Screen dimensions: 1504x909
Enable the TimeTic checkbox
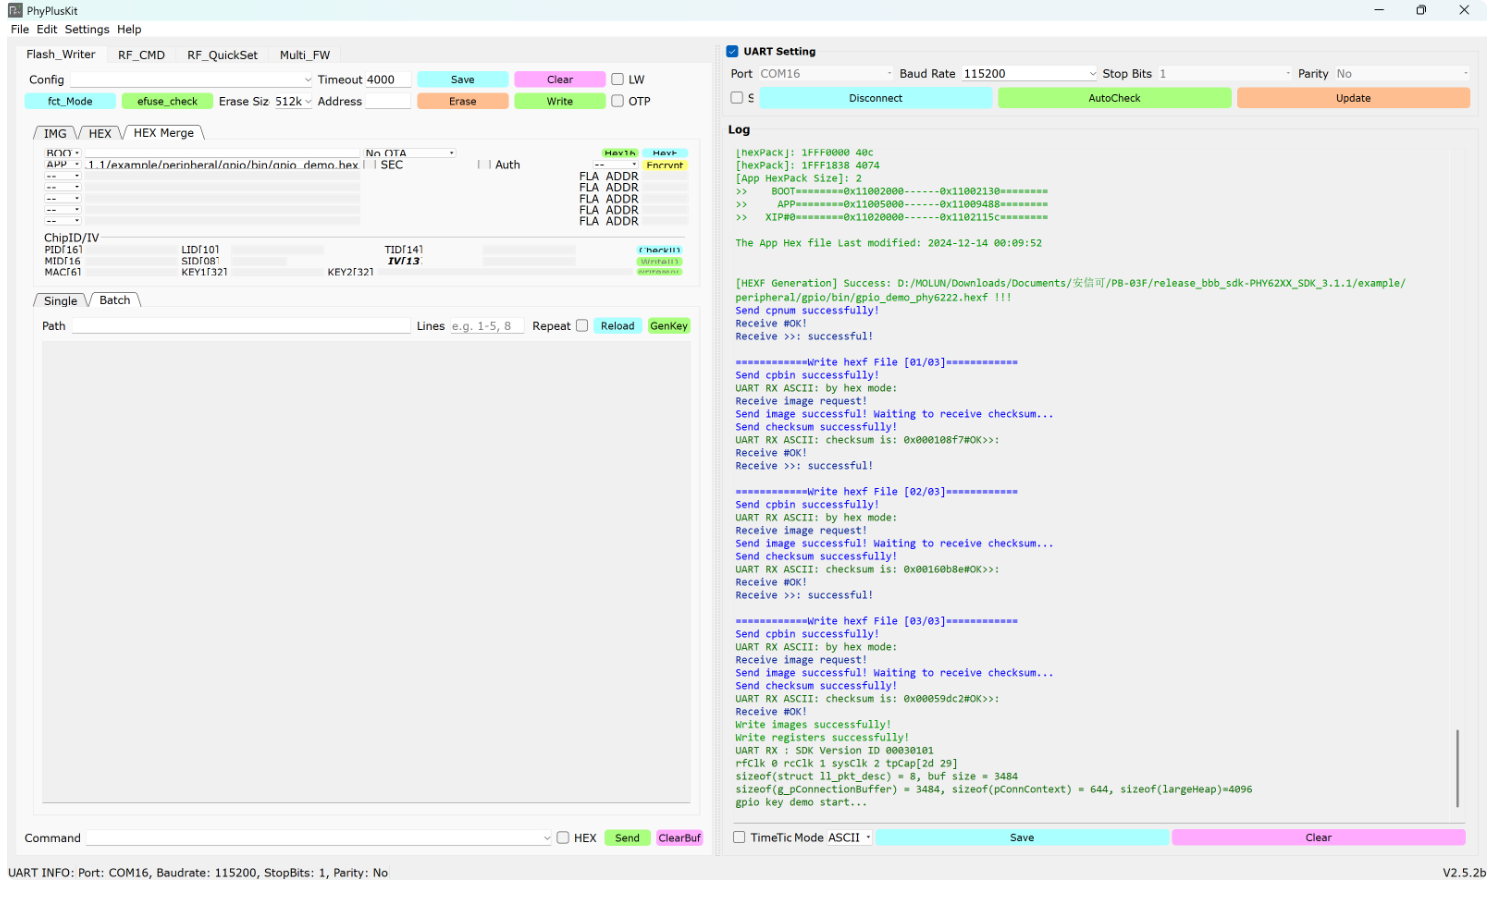[x=739, y=838]
